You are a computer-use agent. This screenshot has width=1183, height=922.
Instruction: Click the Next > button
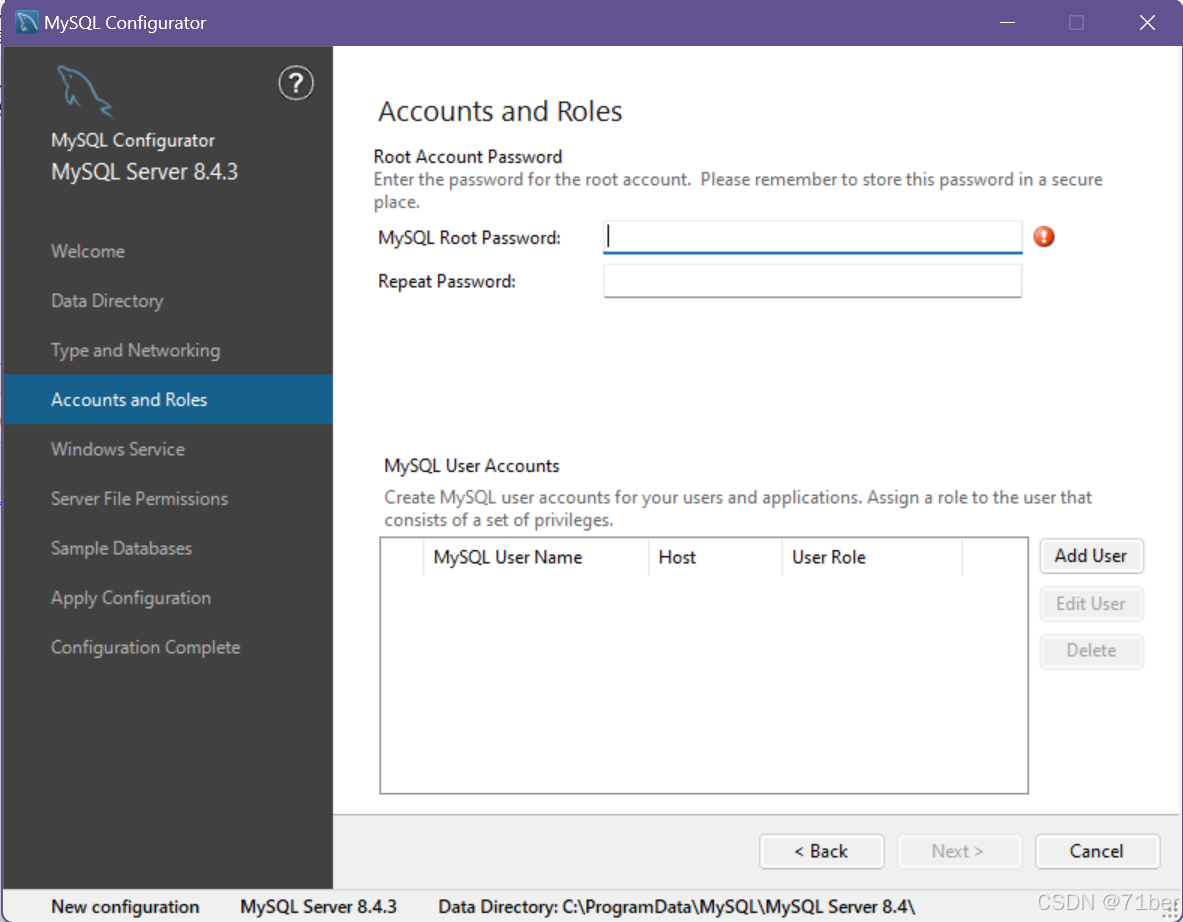[958, 851]
